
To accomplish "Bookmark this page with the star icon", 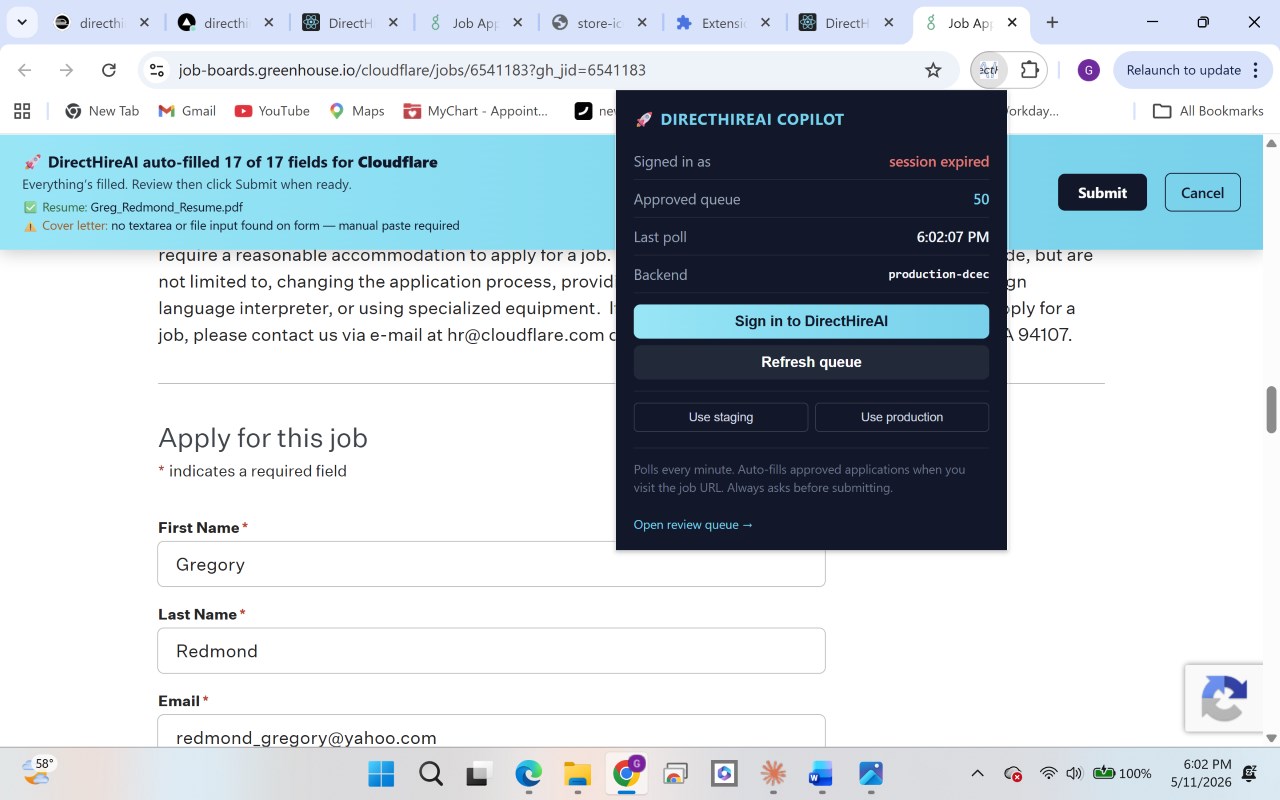I will click(x=933, y=70).
